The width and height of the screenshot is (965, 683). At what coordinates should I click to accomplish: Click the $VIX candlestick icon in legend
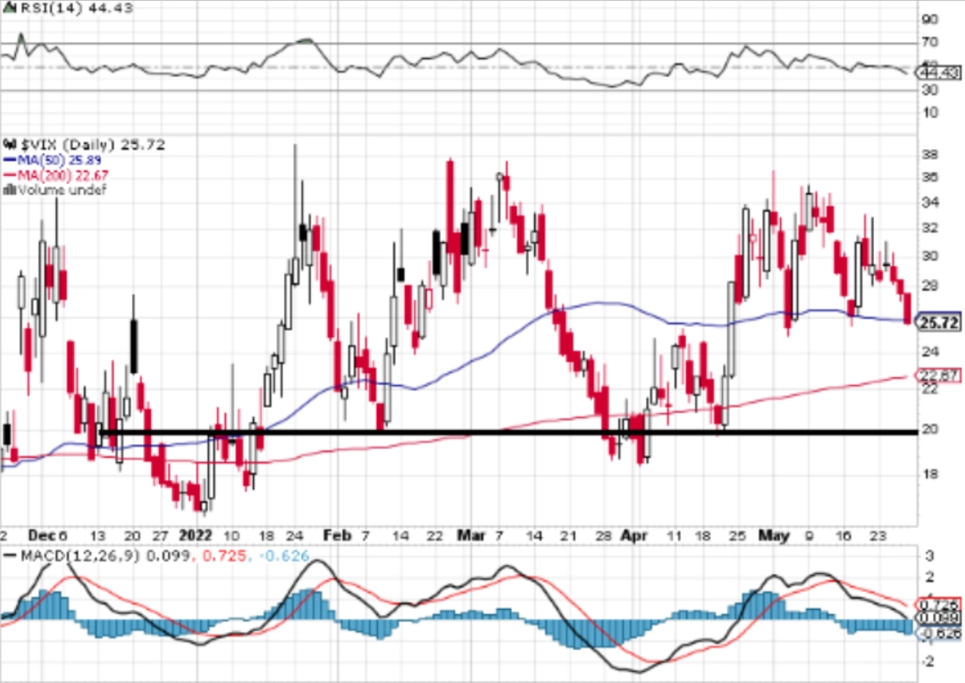[10, 145]
